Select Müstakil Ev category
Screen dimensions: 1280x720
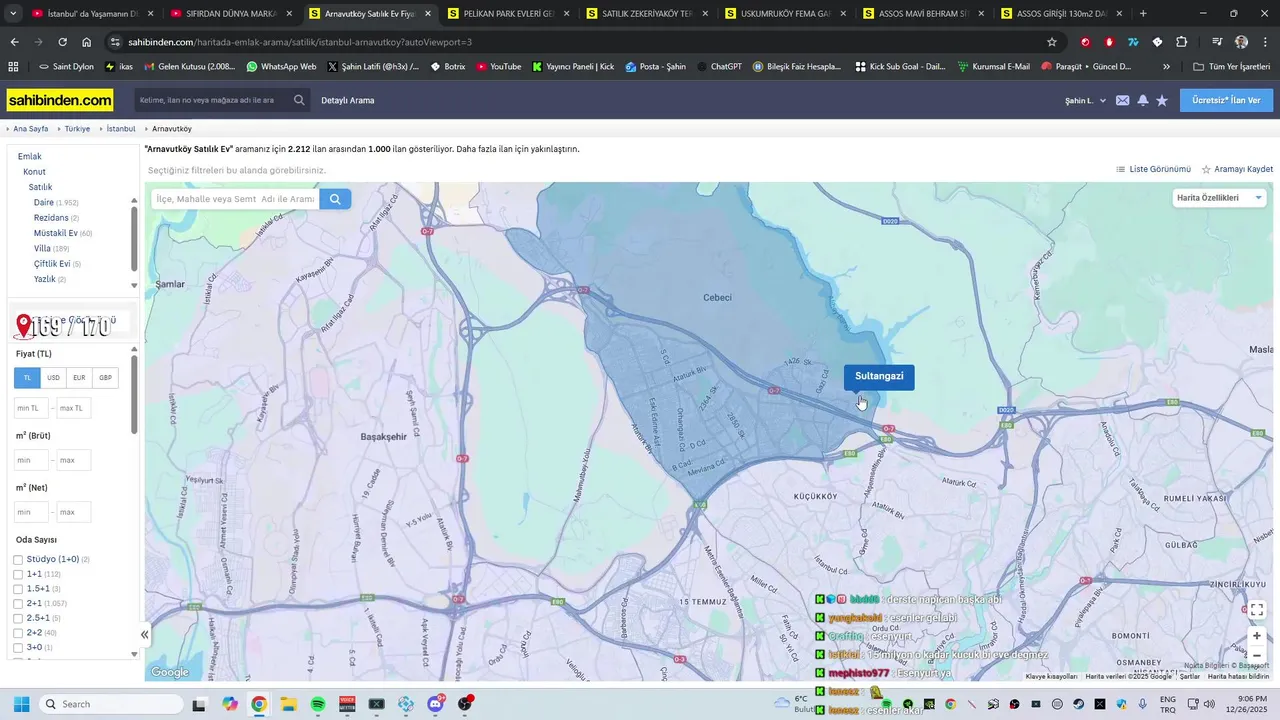click(56, 233)
